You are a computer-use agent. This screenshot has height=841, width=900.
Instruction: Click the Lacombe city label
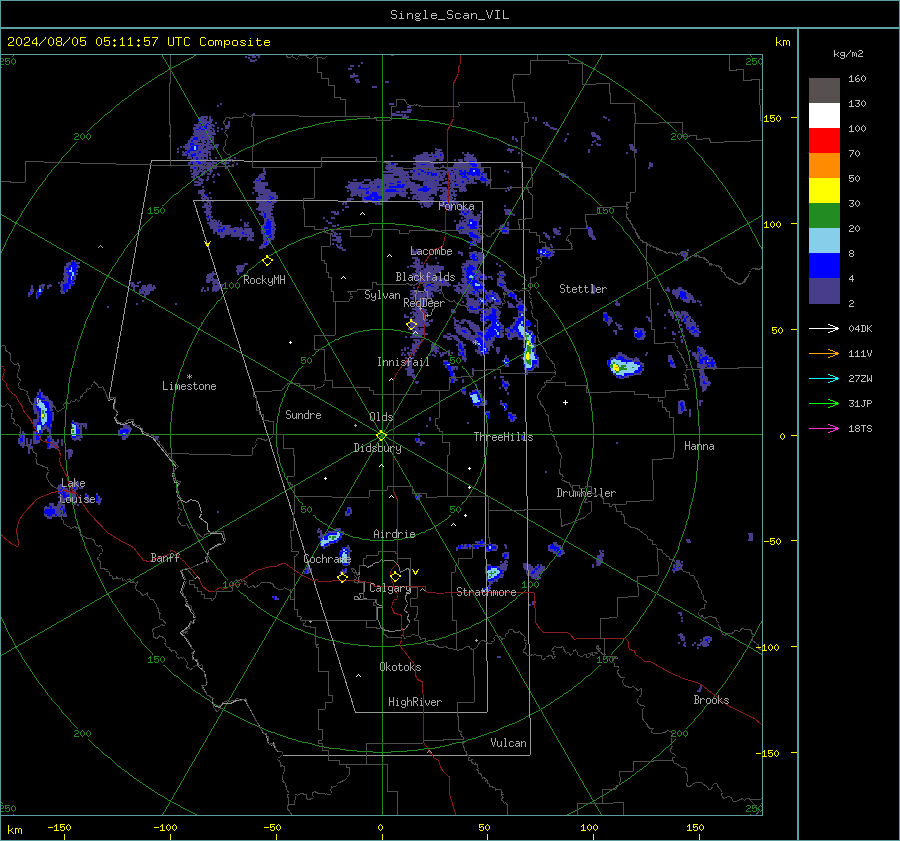pos(431,251)
